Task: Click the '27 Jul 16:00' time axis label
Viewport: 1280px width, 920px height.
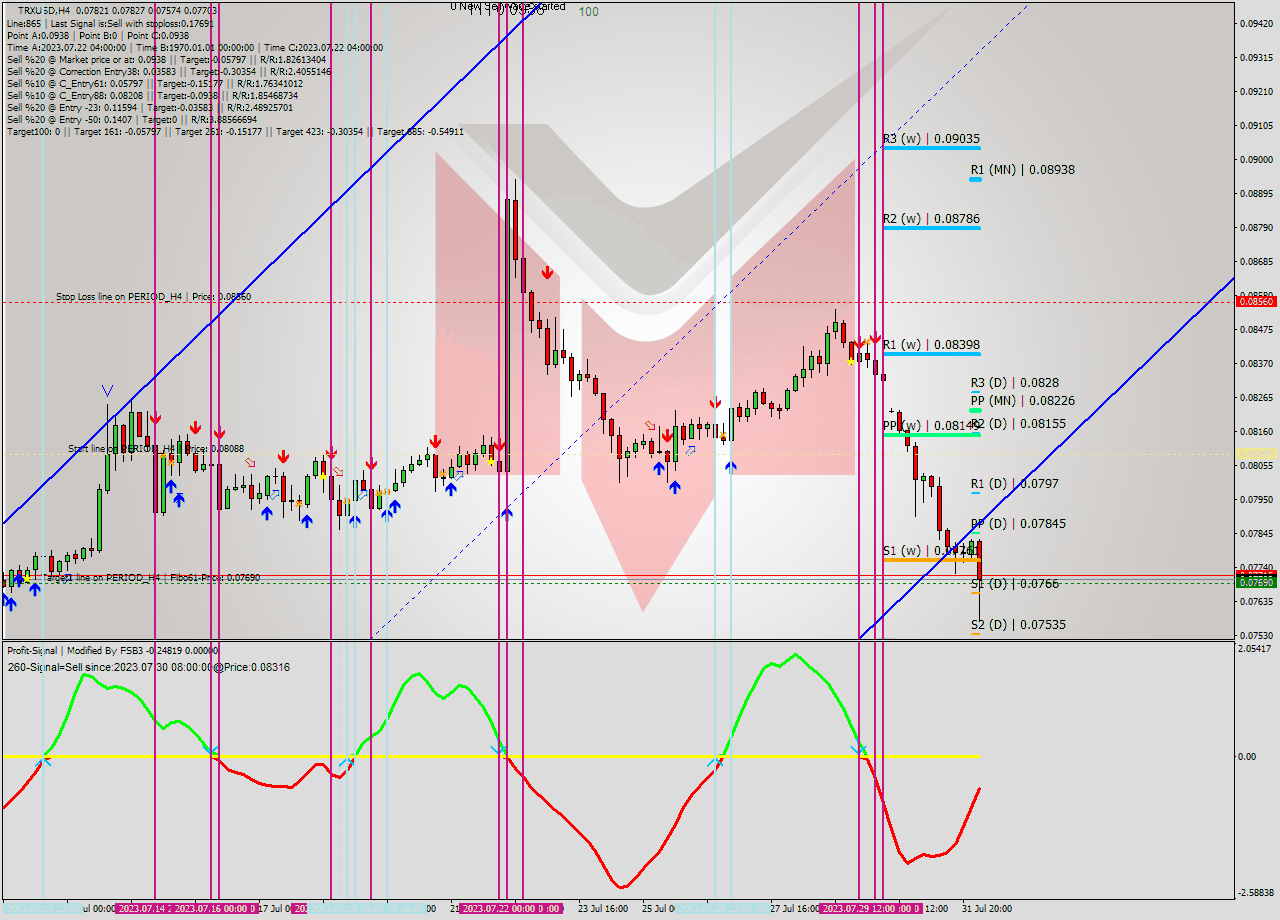Action: [x=796, y=909]
